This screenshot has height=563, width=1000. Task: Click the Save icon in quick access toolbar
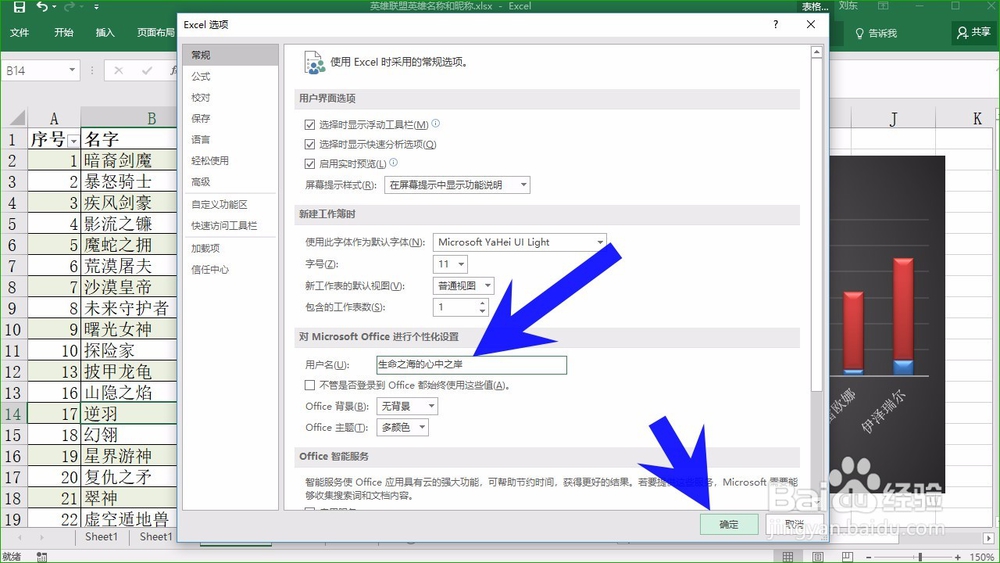19,7
